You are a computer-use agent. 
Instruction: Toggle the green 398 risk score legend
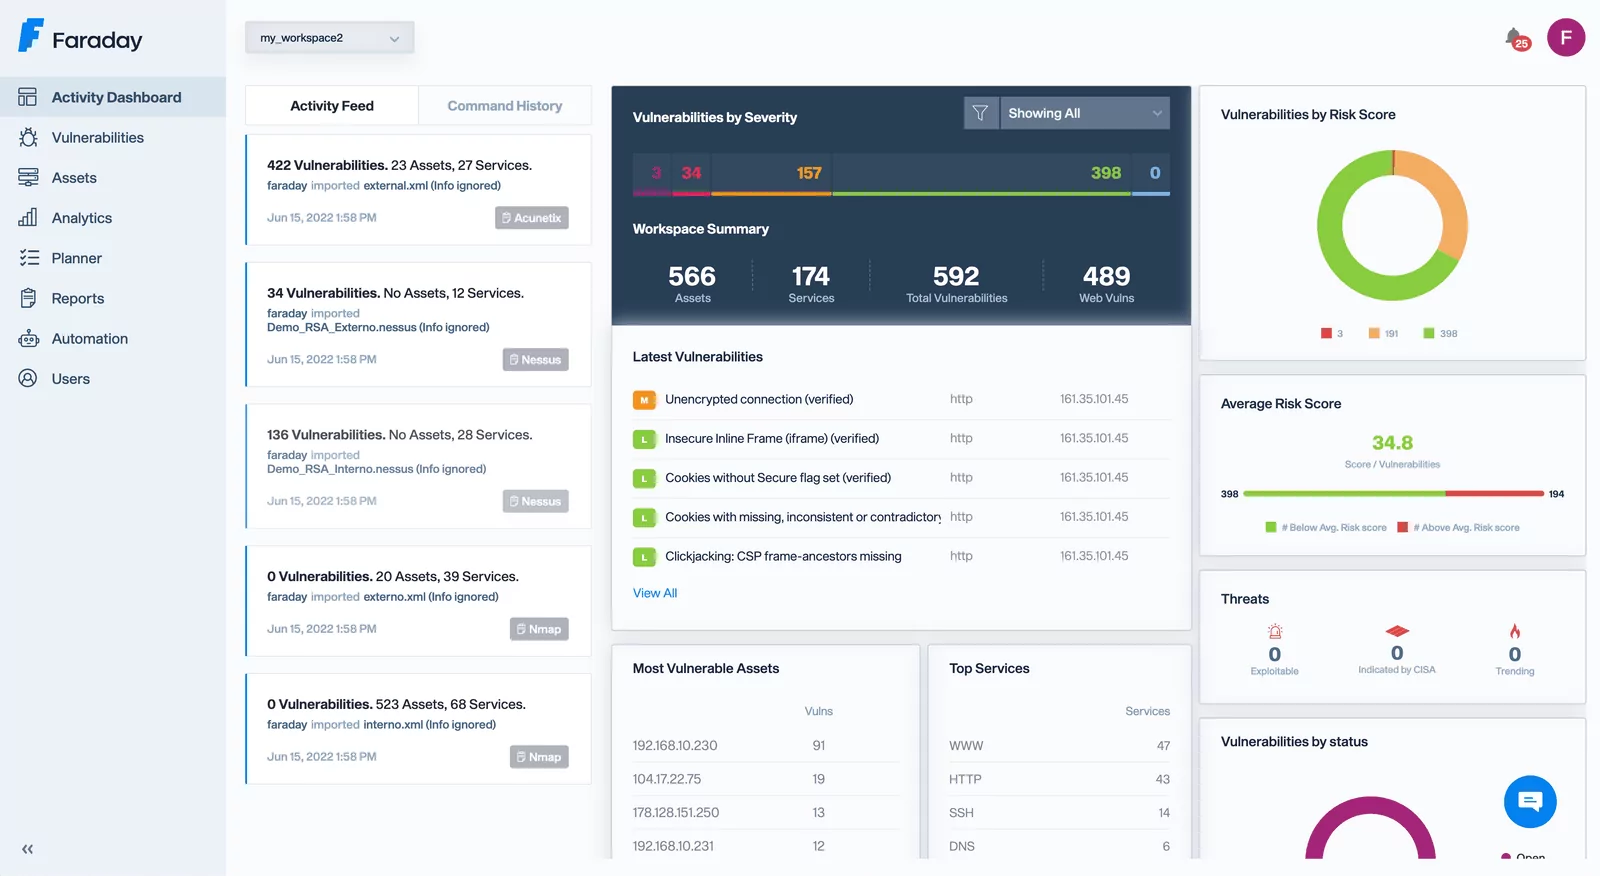pos(1440,334)
